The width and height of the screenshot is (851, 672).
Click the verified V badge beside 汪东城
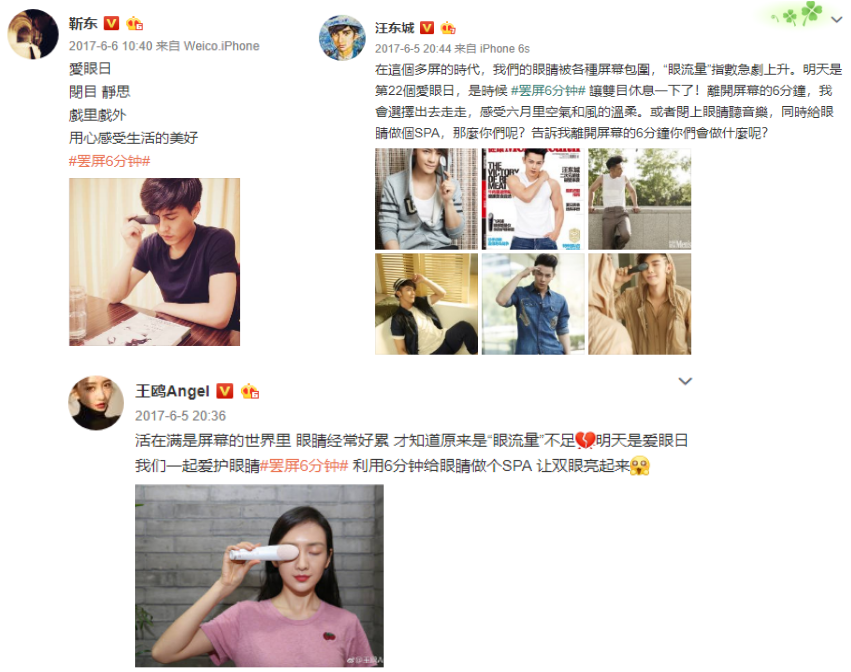(427, 27)
